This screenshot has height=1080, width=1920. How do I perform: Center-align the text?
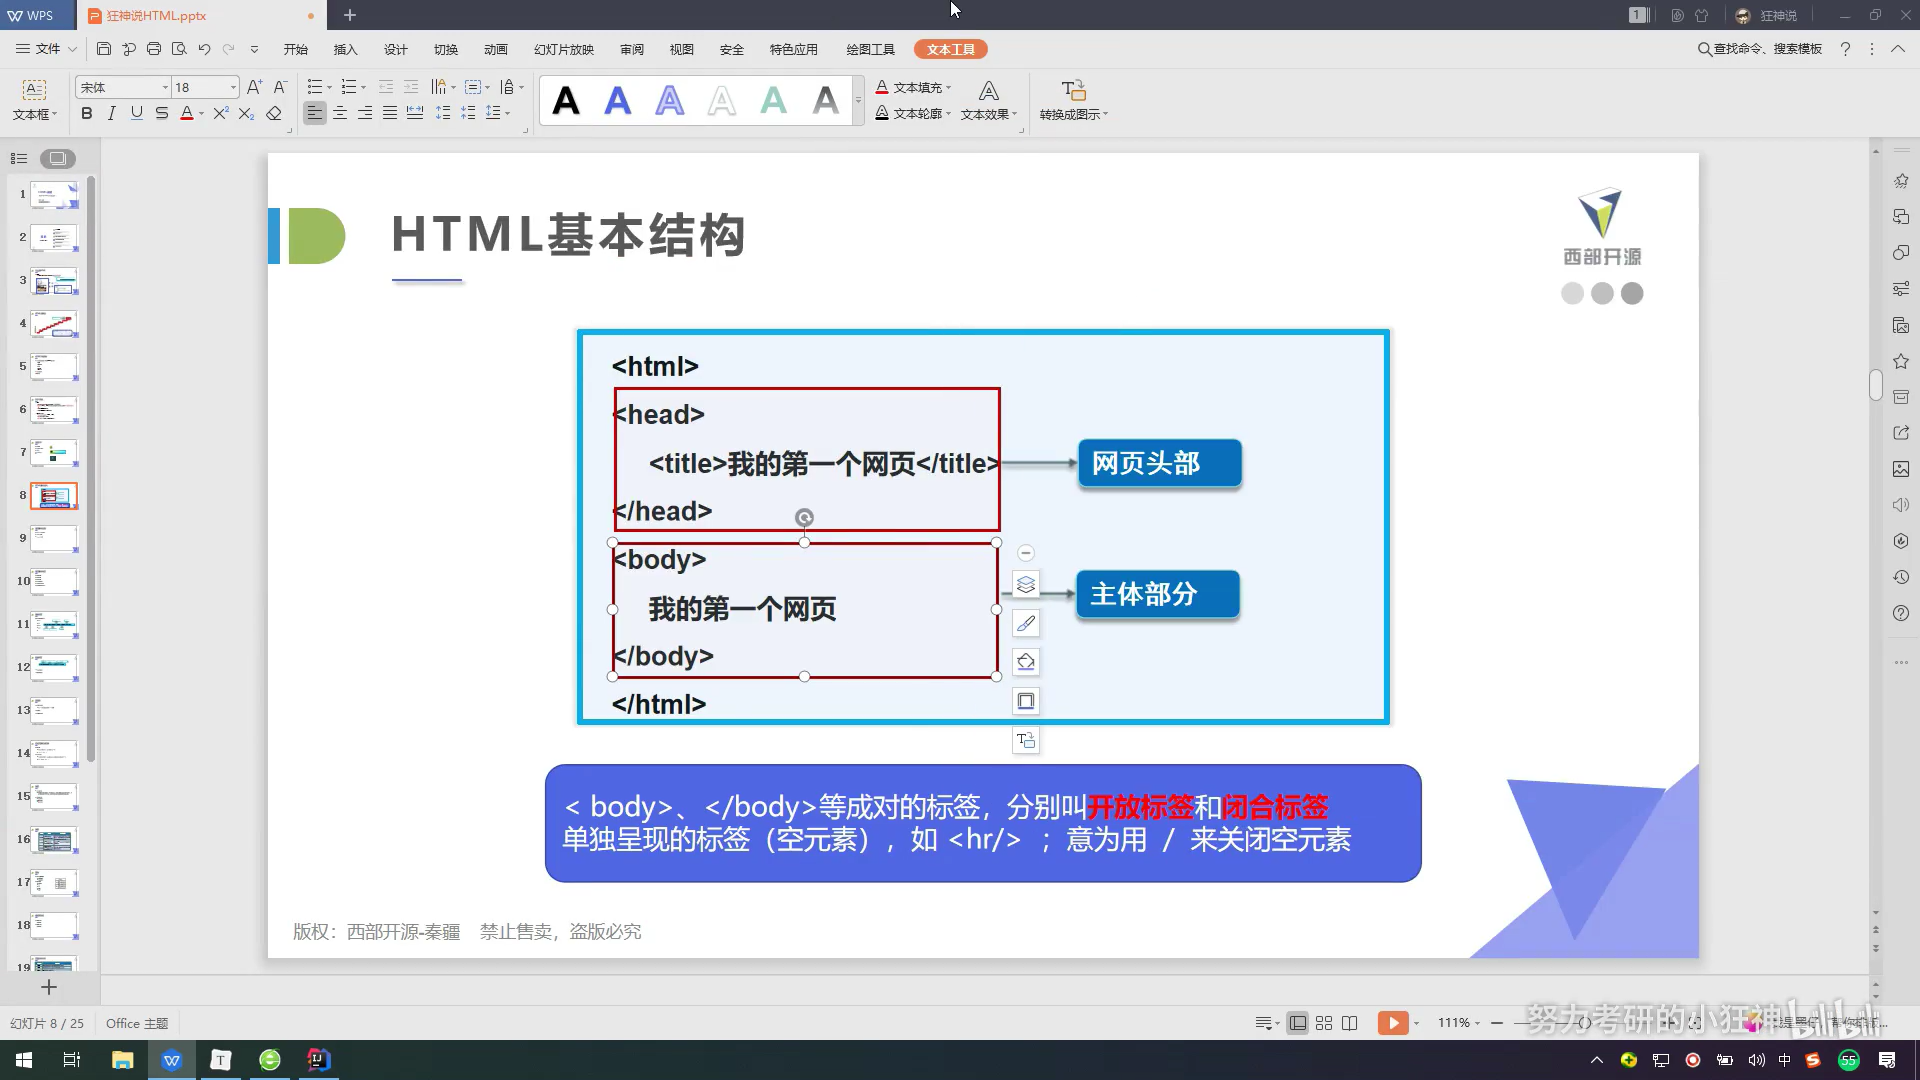point(340,113)
